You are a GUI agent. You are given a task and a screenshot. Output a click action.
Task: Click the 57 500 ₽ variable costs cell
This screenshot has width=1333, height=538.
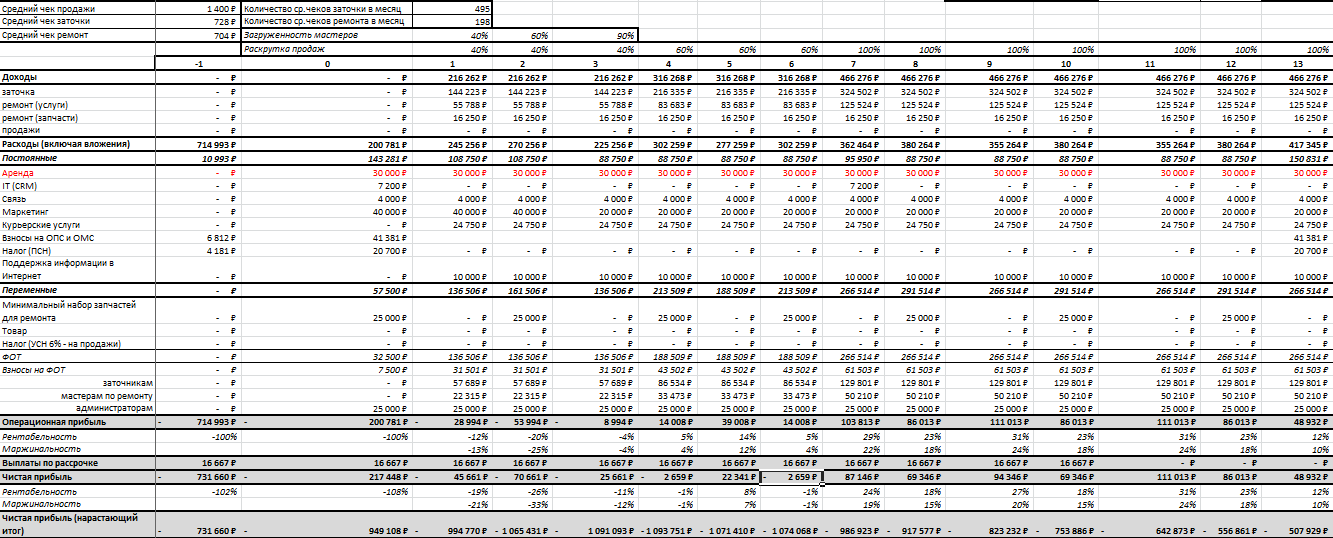coord(326,290)
